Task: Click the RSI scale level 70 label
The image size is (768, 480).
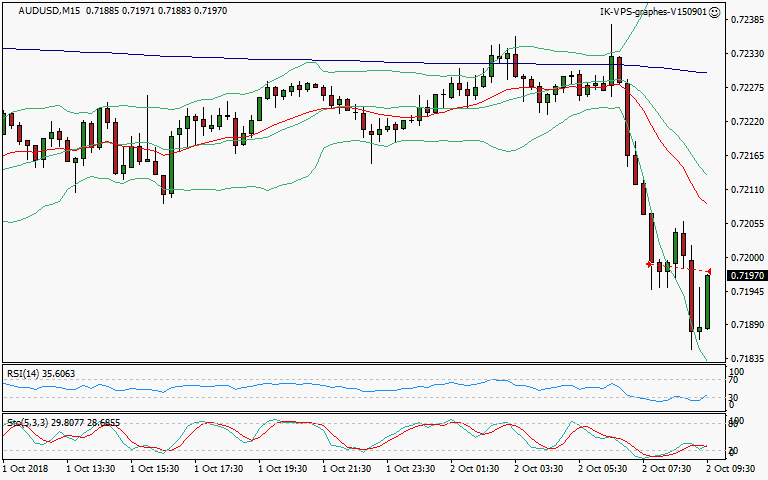Action: tap(734, 380)
